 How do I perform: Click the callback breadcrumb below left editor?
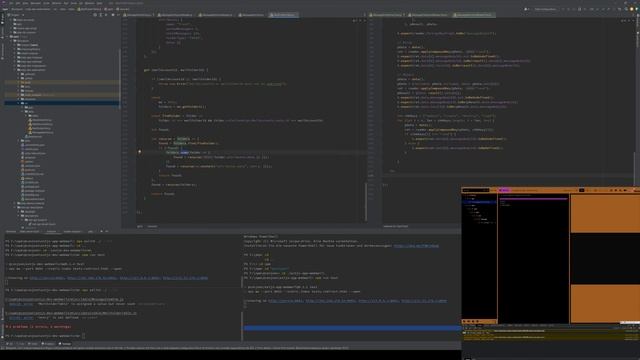coord(152,226)
